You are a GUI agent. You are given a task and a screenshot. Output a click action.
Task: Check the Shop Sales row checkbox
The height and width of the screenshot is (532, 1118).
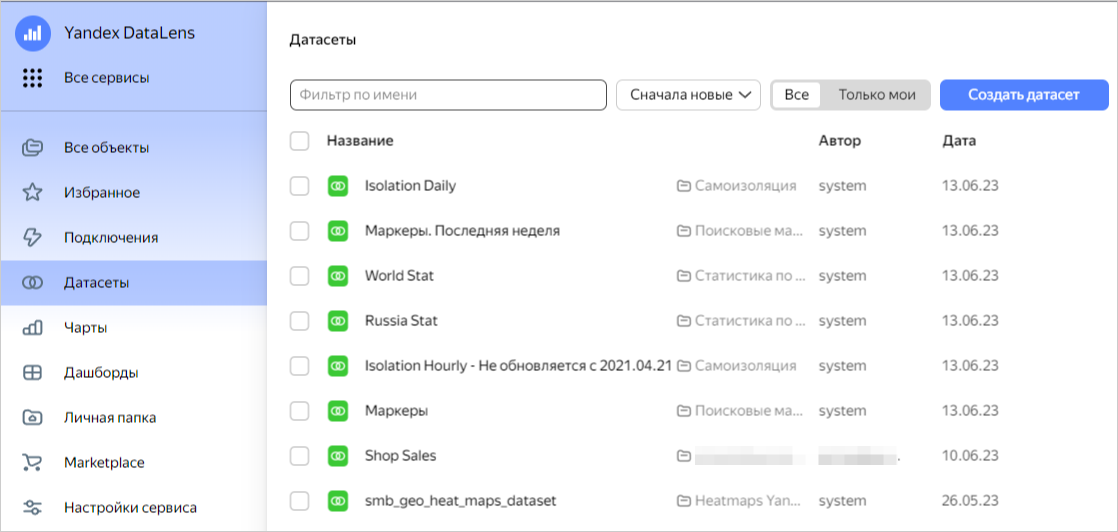(x=299, y=456)
